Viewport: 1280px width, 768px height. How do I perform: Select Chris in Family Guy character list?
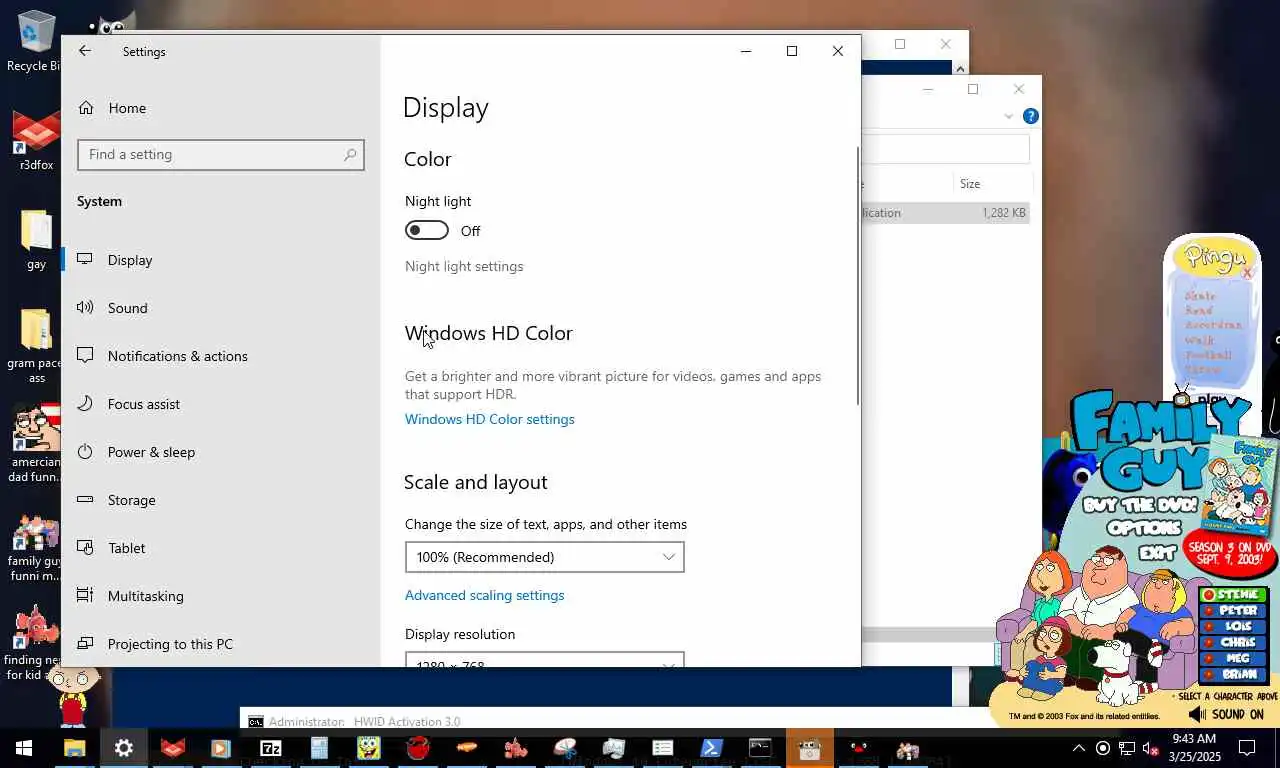pos(1233,643)
